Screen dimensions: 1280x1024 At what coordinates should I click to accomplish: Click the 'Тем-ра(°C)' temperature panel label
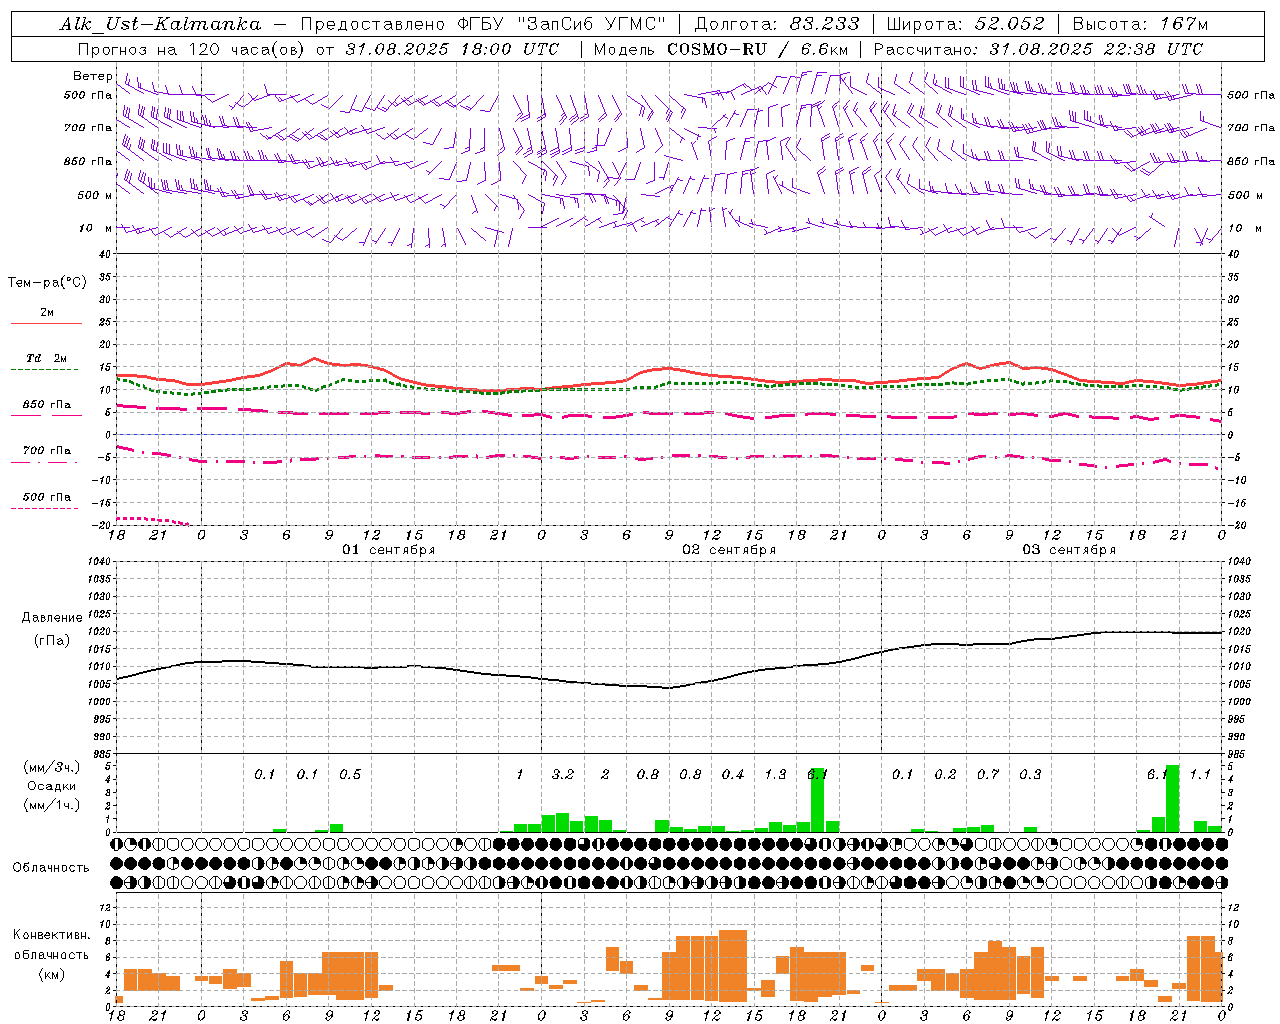click(x=47, y=283)
